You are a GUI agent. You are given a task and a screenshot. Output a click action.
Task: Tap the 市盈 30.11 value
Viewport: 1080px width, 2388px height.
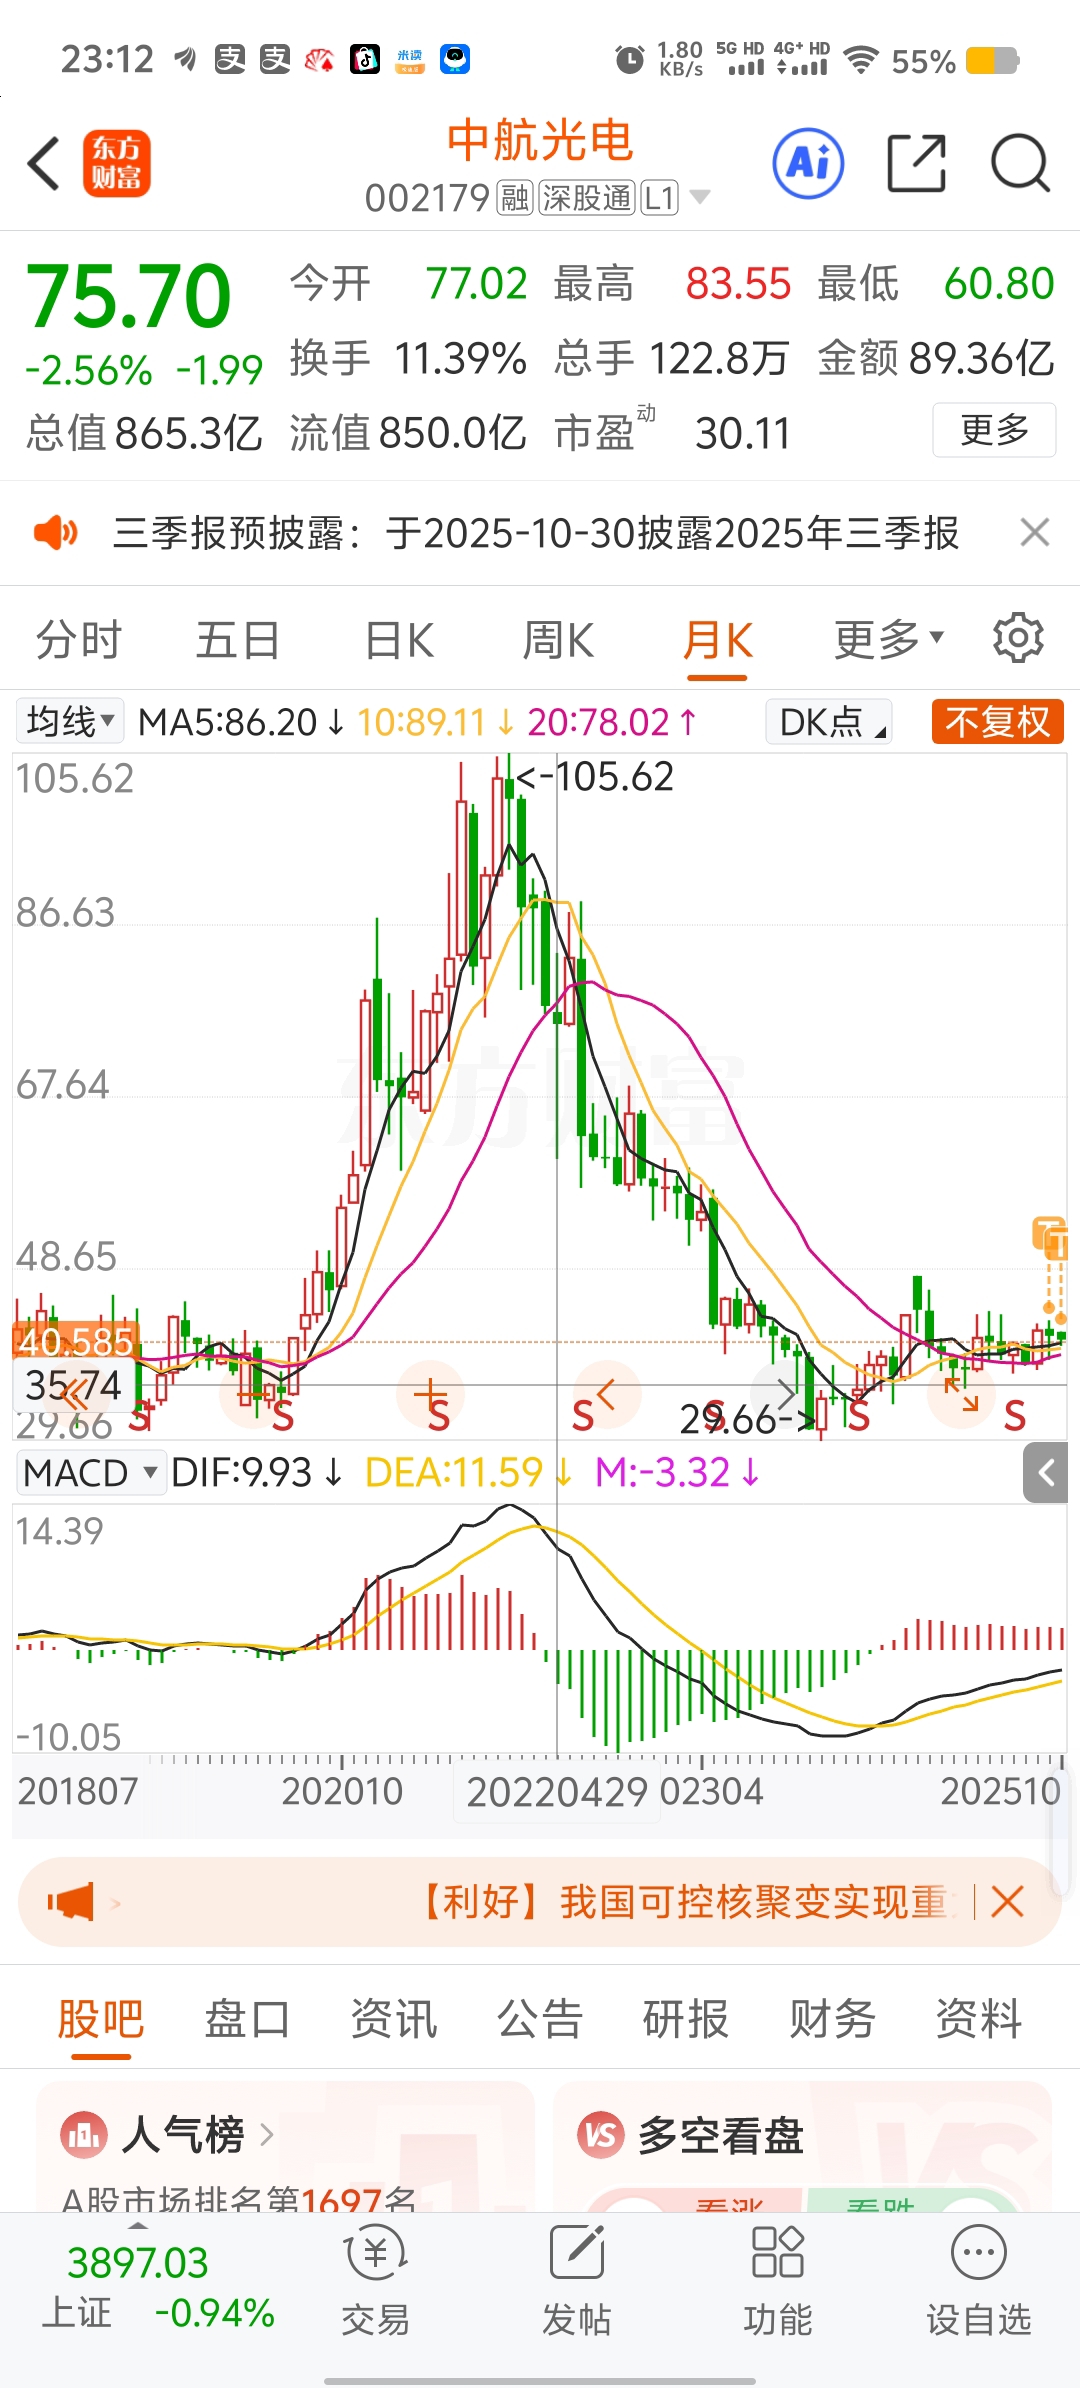tap(672, 433)
